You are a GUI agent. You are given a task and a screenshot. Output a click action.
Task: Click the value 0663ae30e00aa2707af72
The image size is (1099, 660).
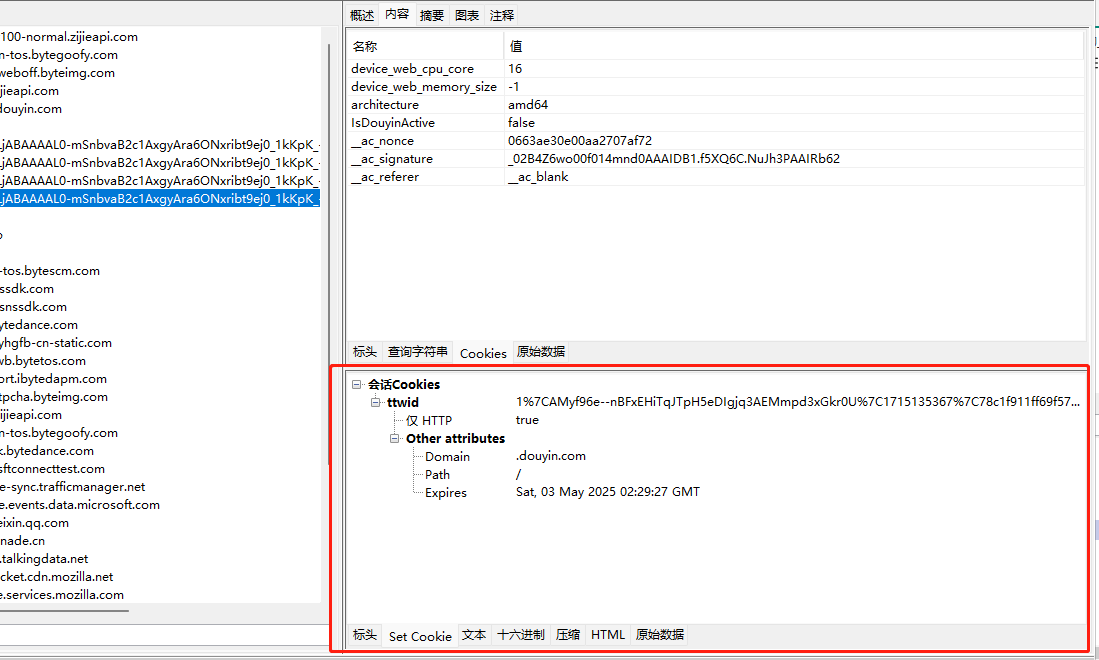pos(580,141)
